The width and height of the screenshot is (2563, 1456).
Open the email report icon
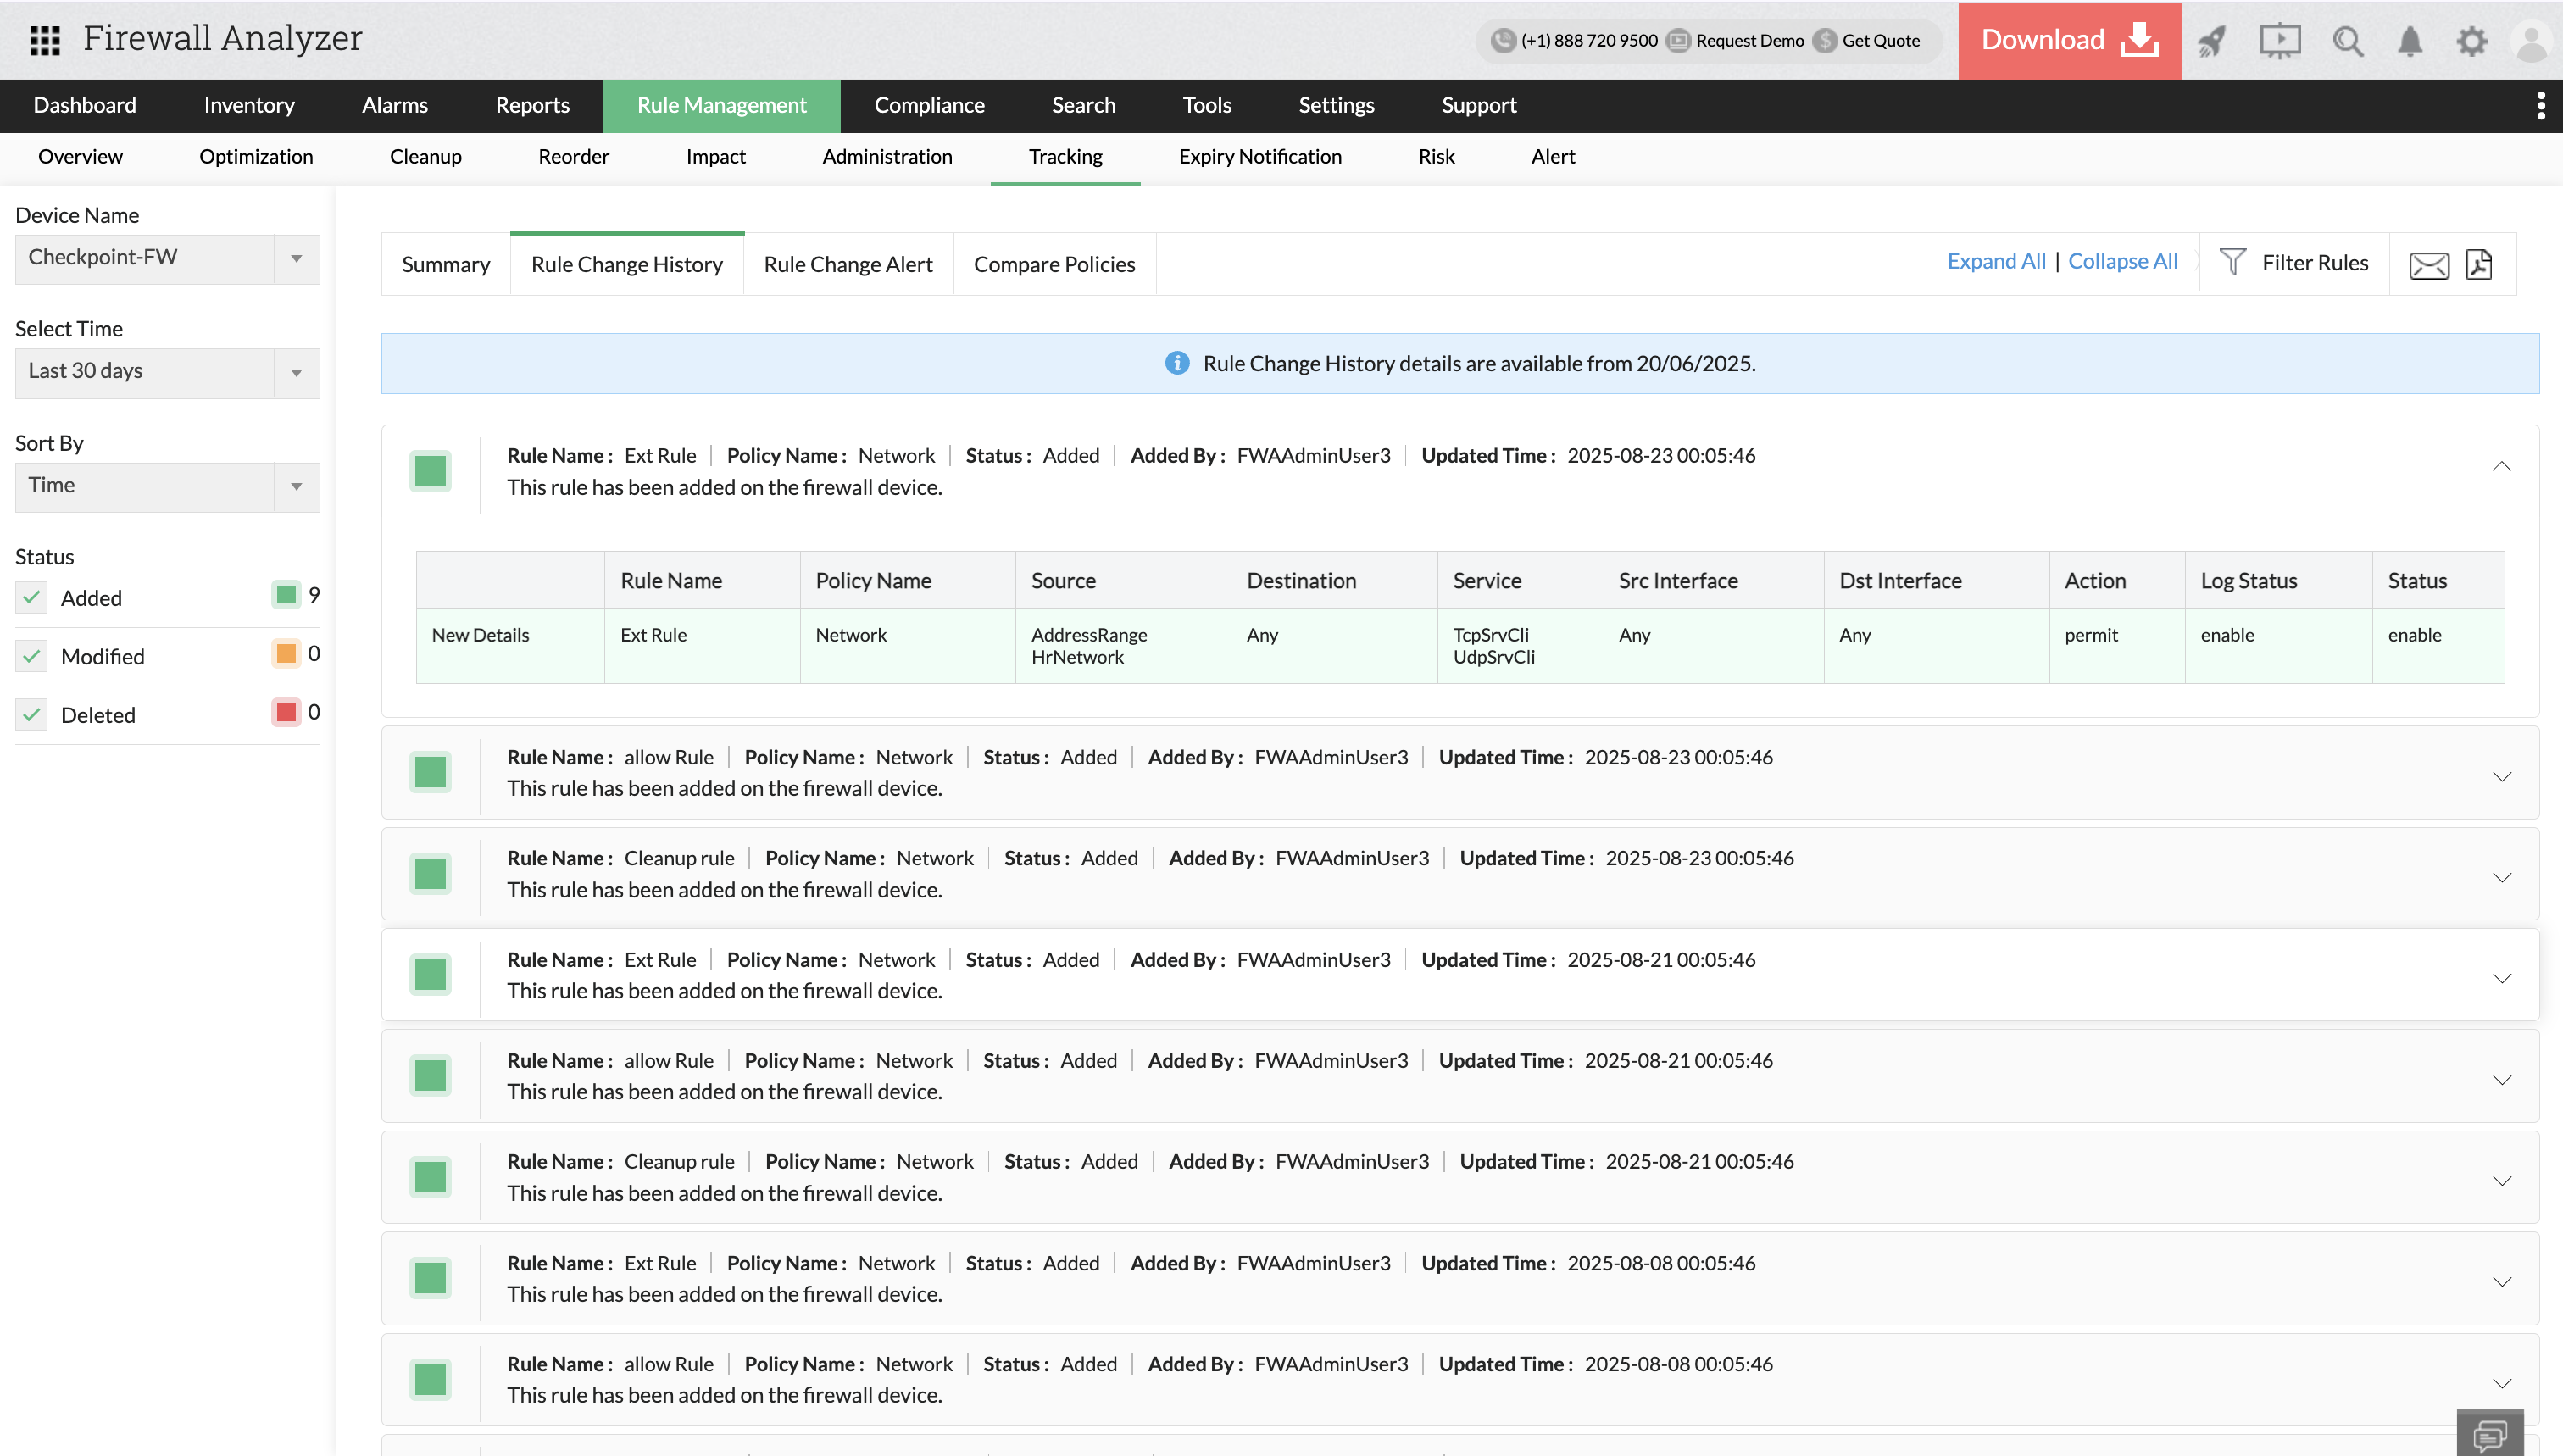(2429, 264)
